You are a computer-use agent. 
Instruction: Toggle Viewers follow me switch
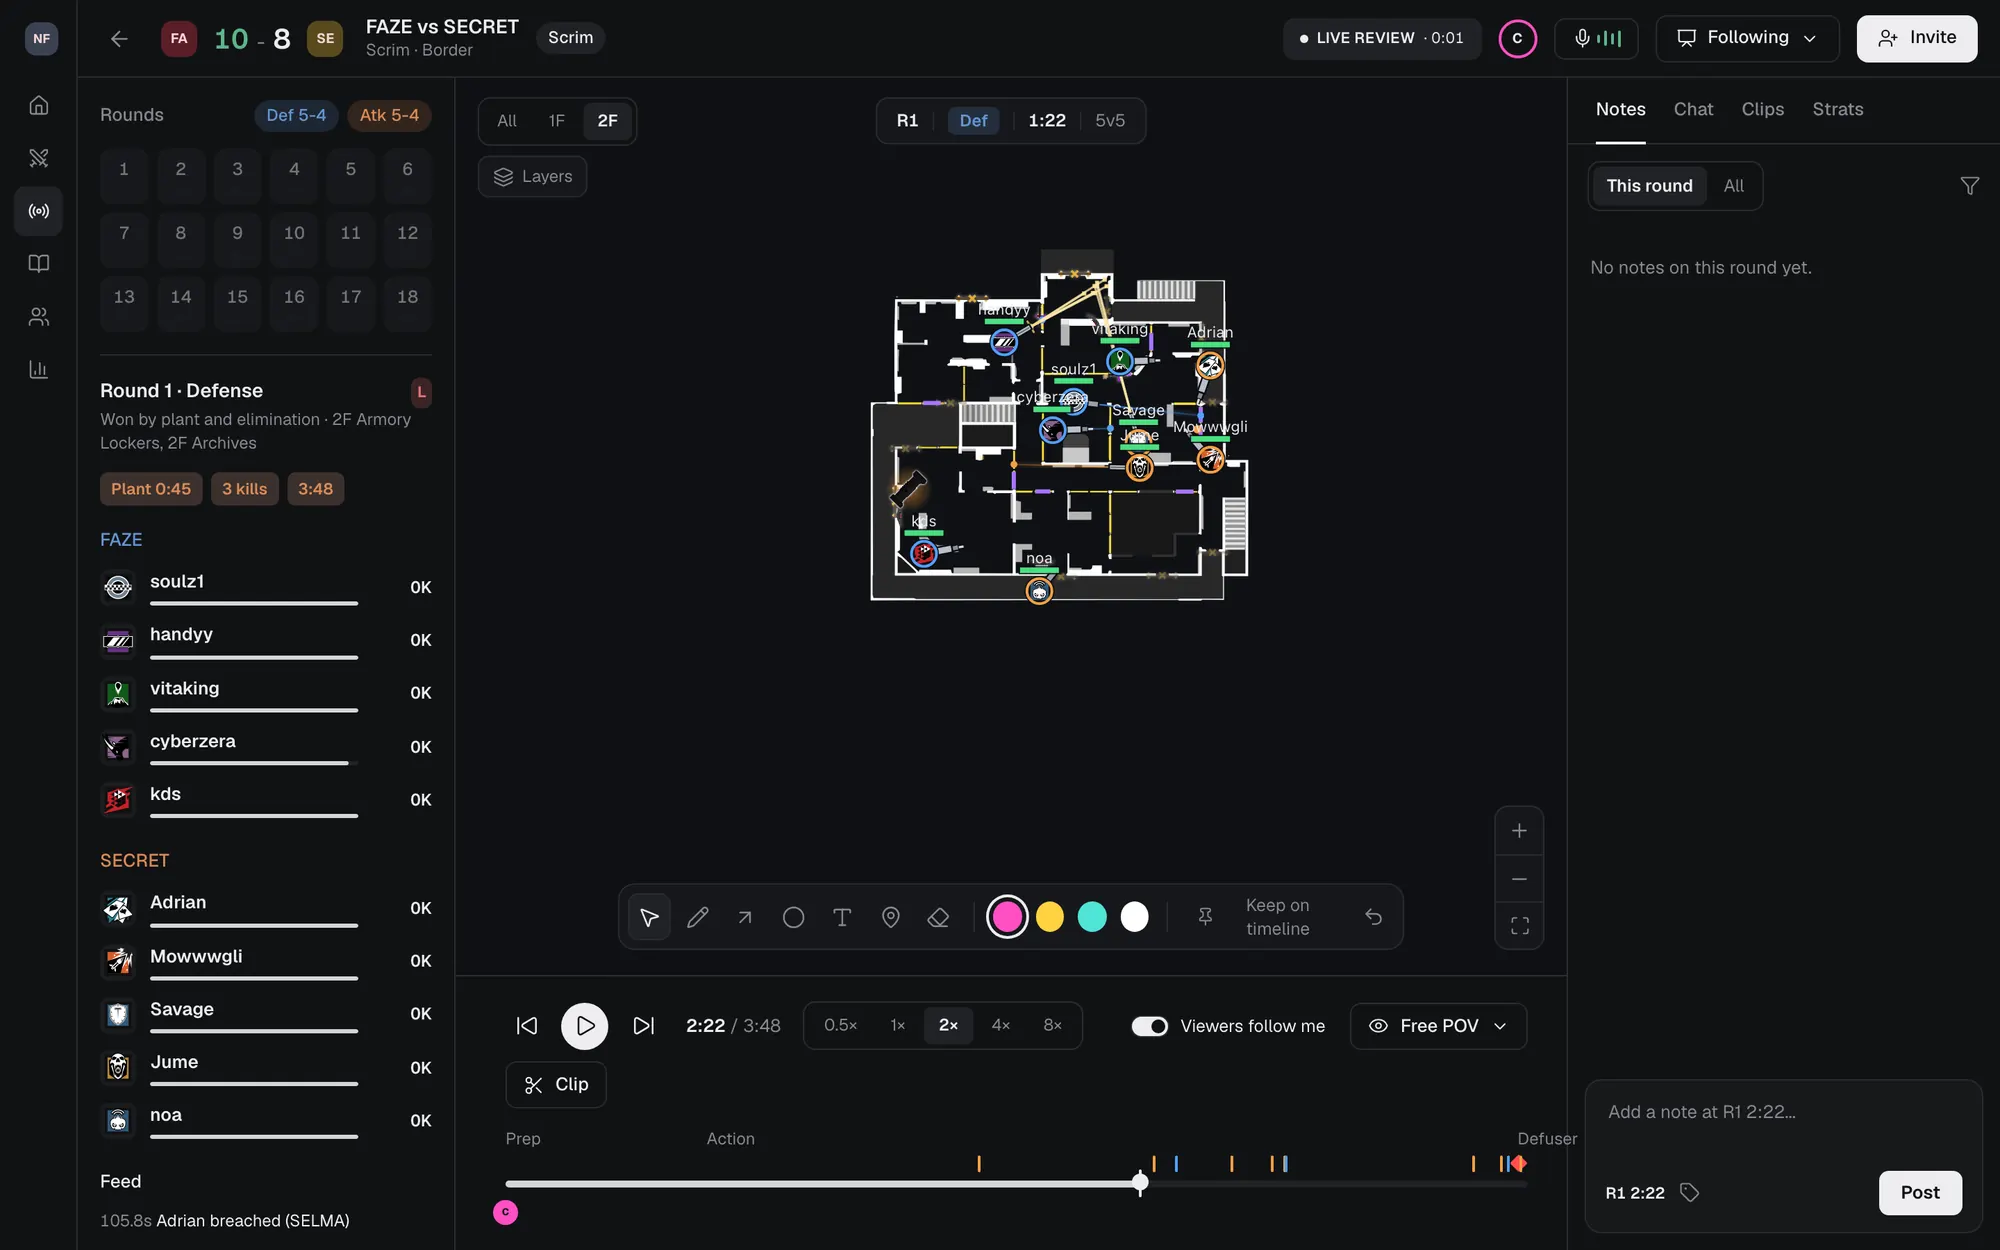[x=1149, y=1026]
